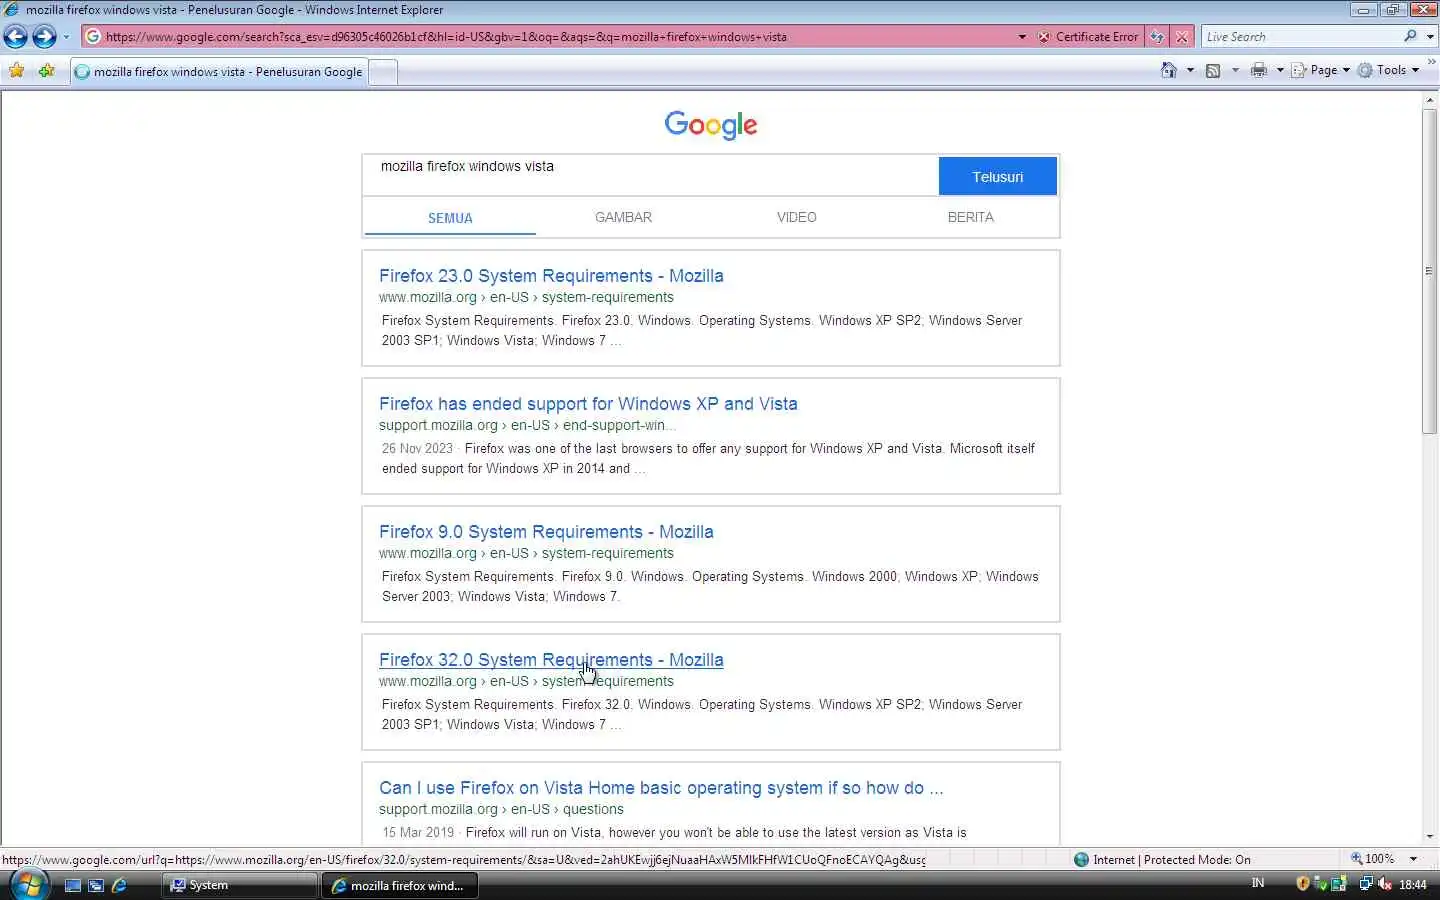
Task: Switch to the System taskbar window
Action: pos(240,885)
